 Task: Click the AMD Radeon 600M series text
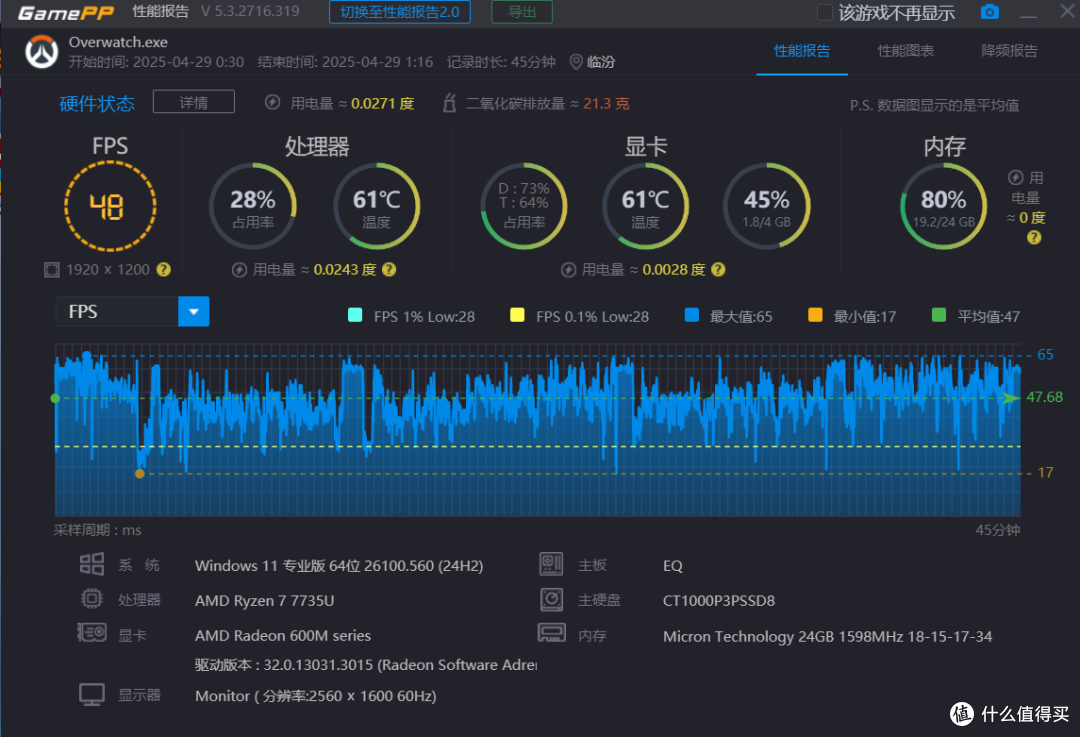283,635
